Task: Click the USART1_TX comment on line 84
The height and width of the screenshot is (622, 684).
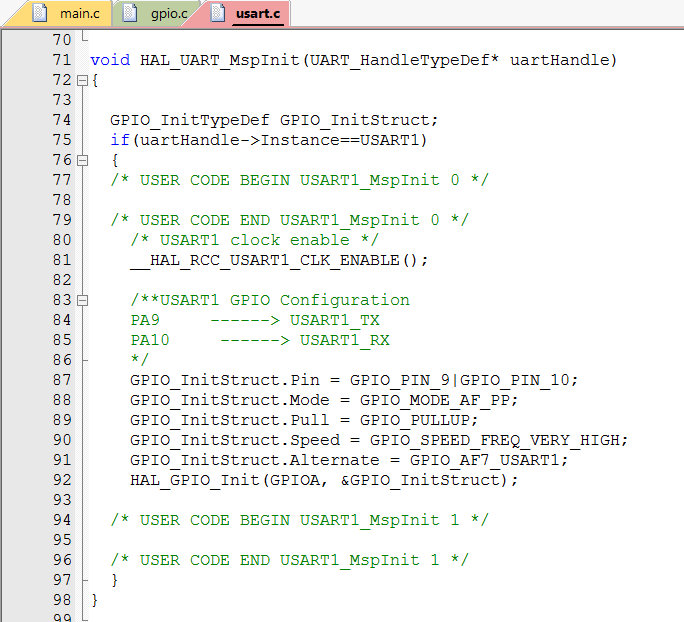Action: (x=335, y=321)
